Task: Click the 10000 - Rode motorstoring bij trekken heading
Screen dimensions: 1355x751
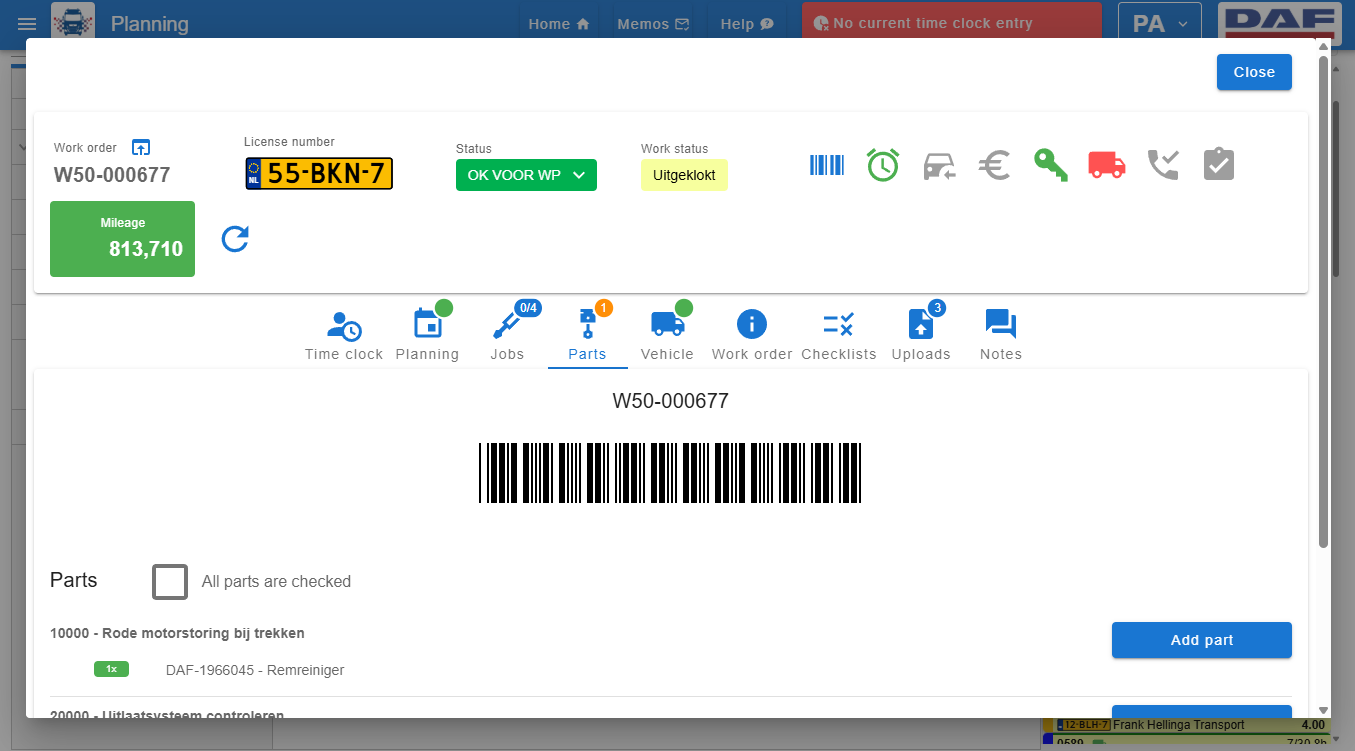Action: click(x=177, y=633)
